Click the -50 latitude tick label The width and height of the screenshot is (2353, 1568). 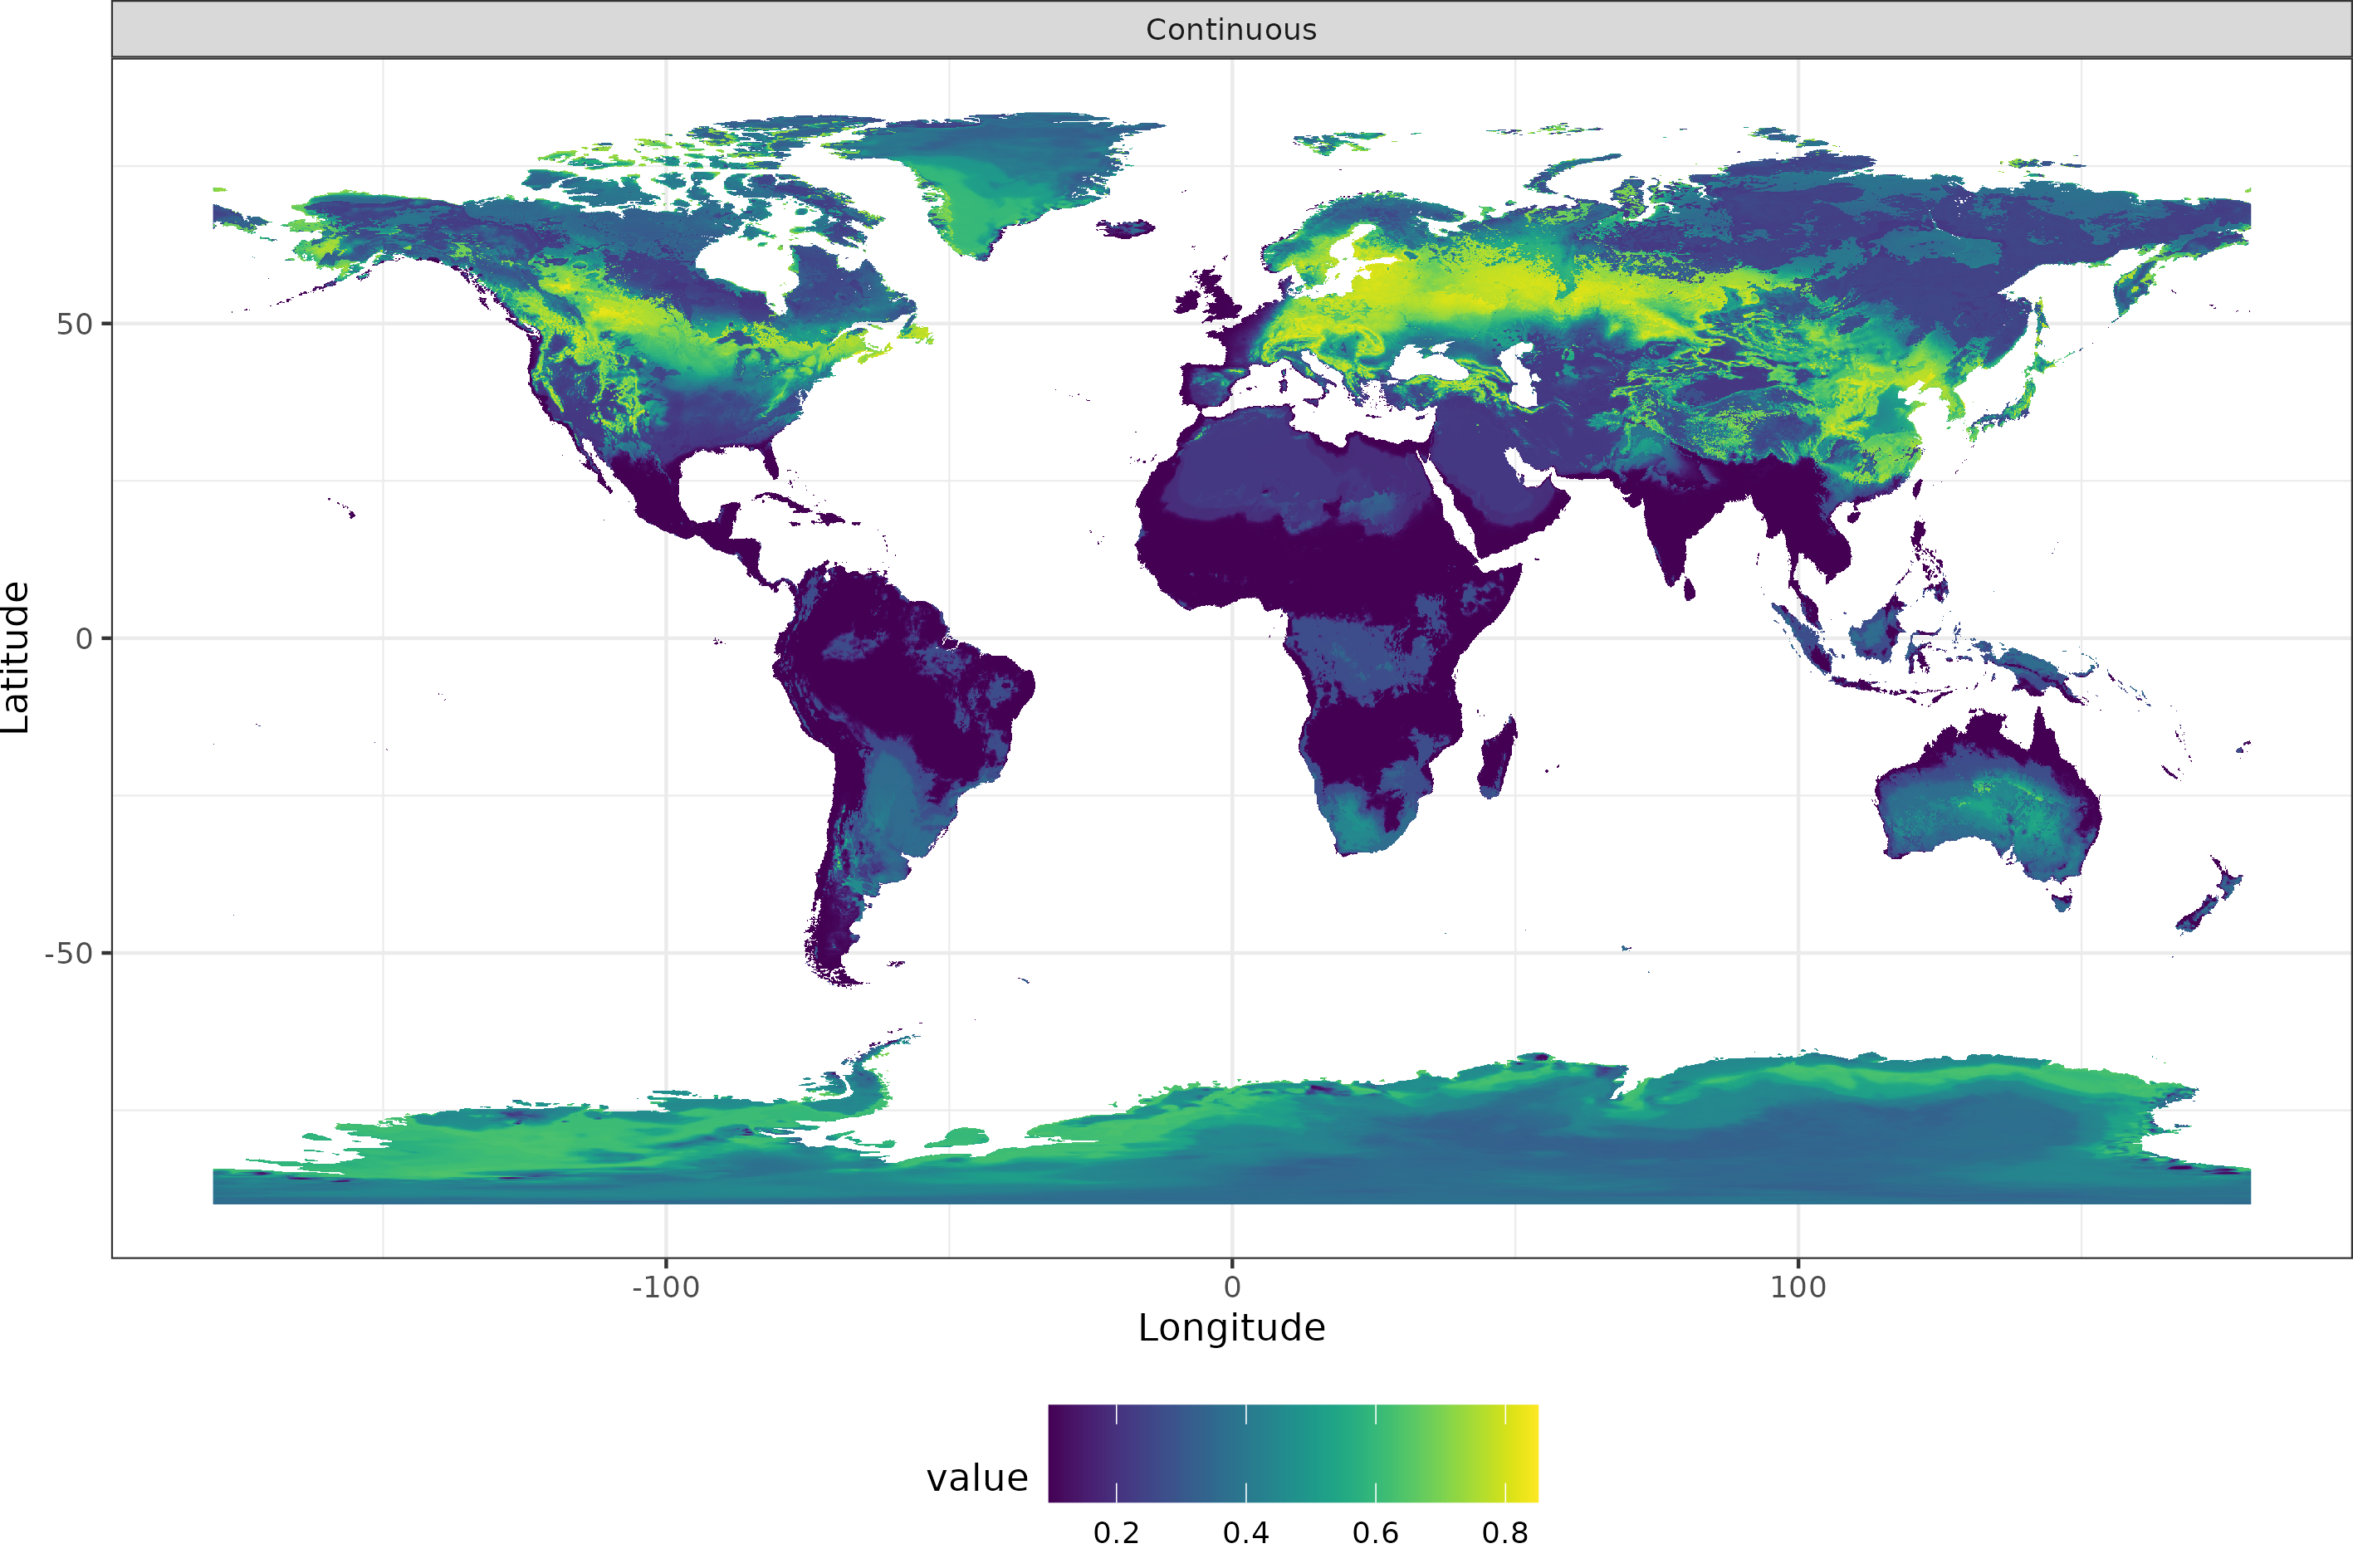68,953
